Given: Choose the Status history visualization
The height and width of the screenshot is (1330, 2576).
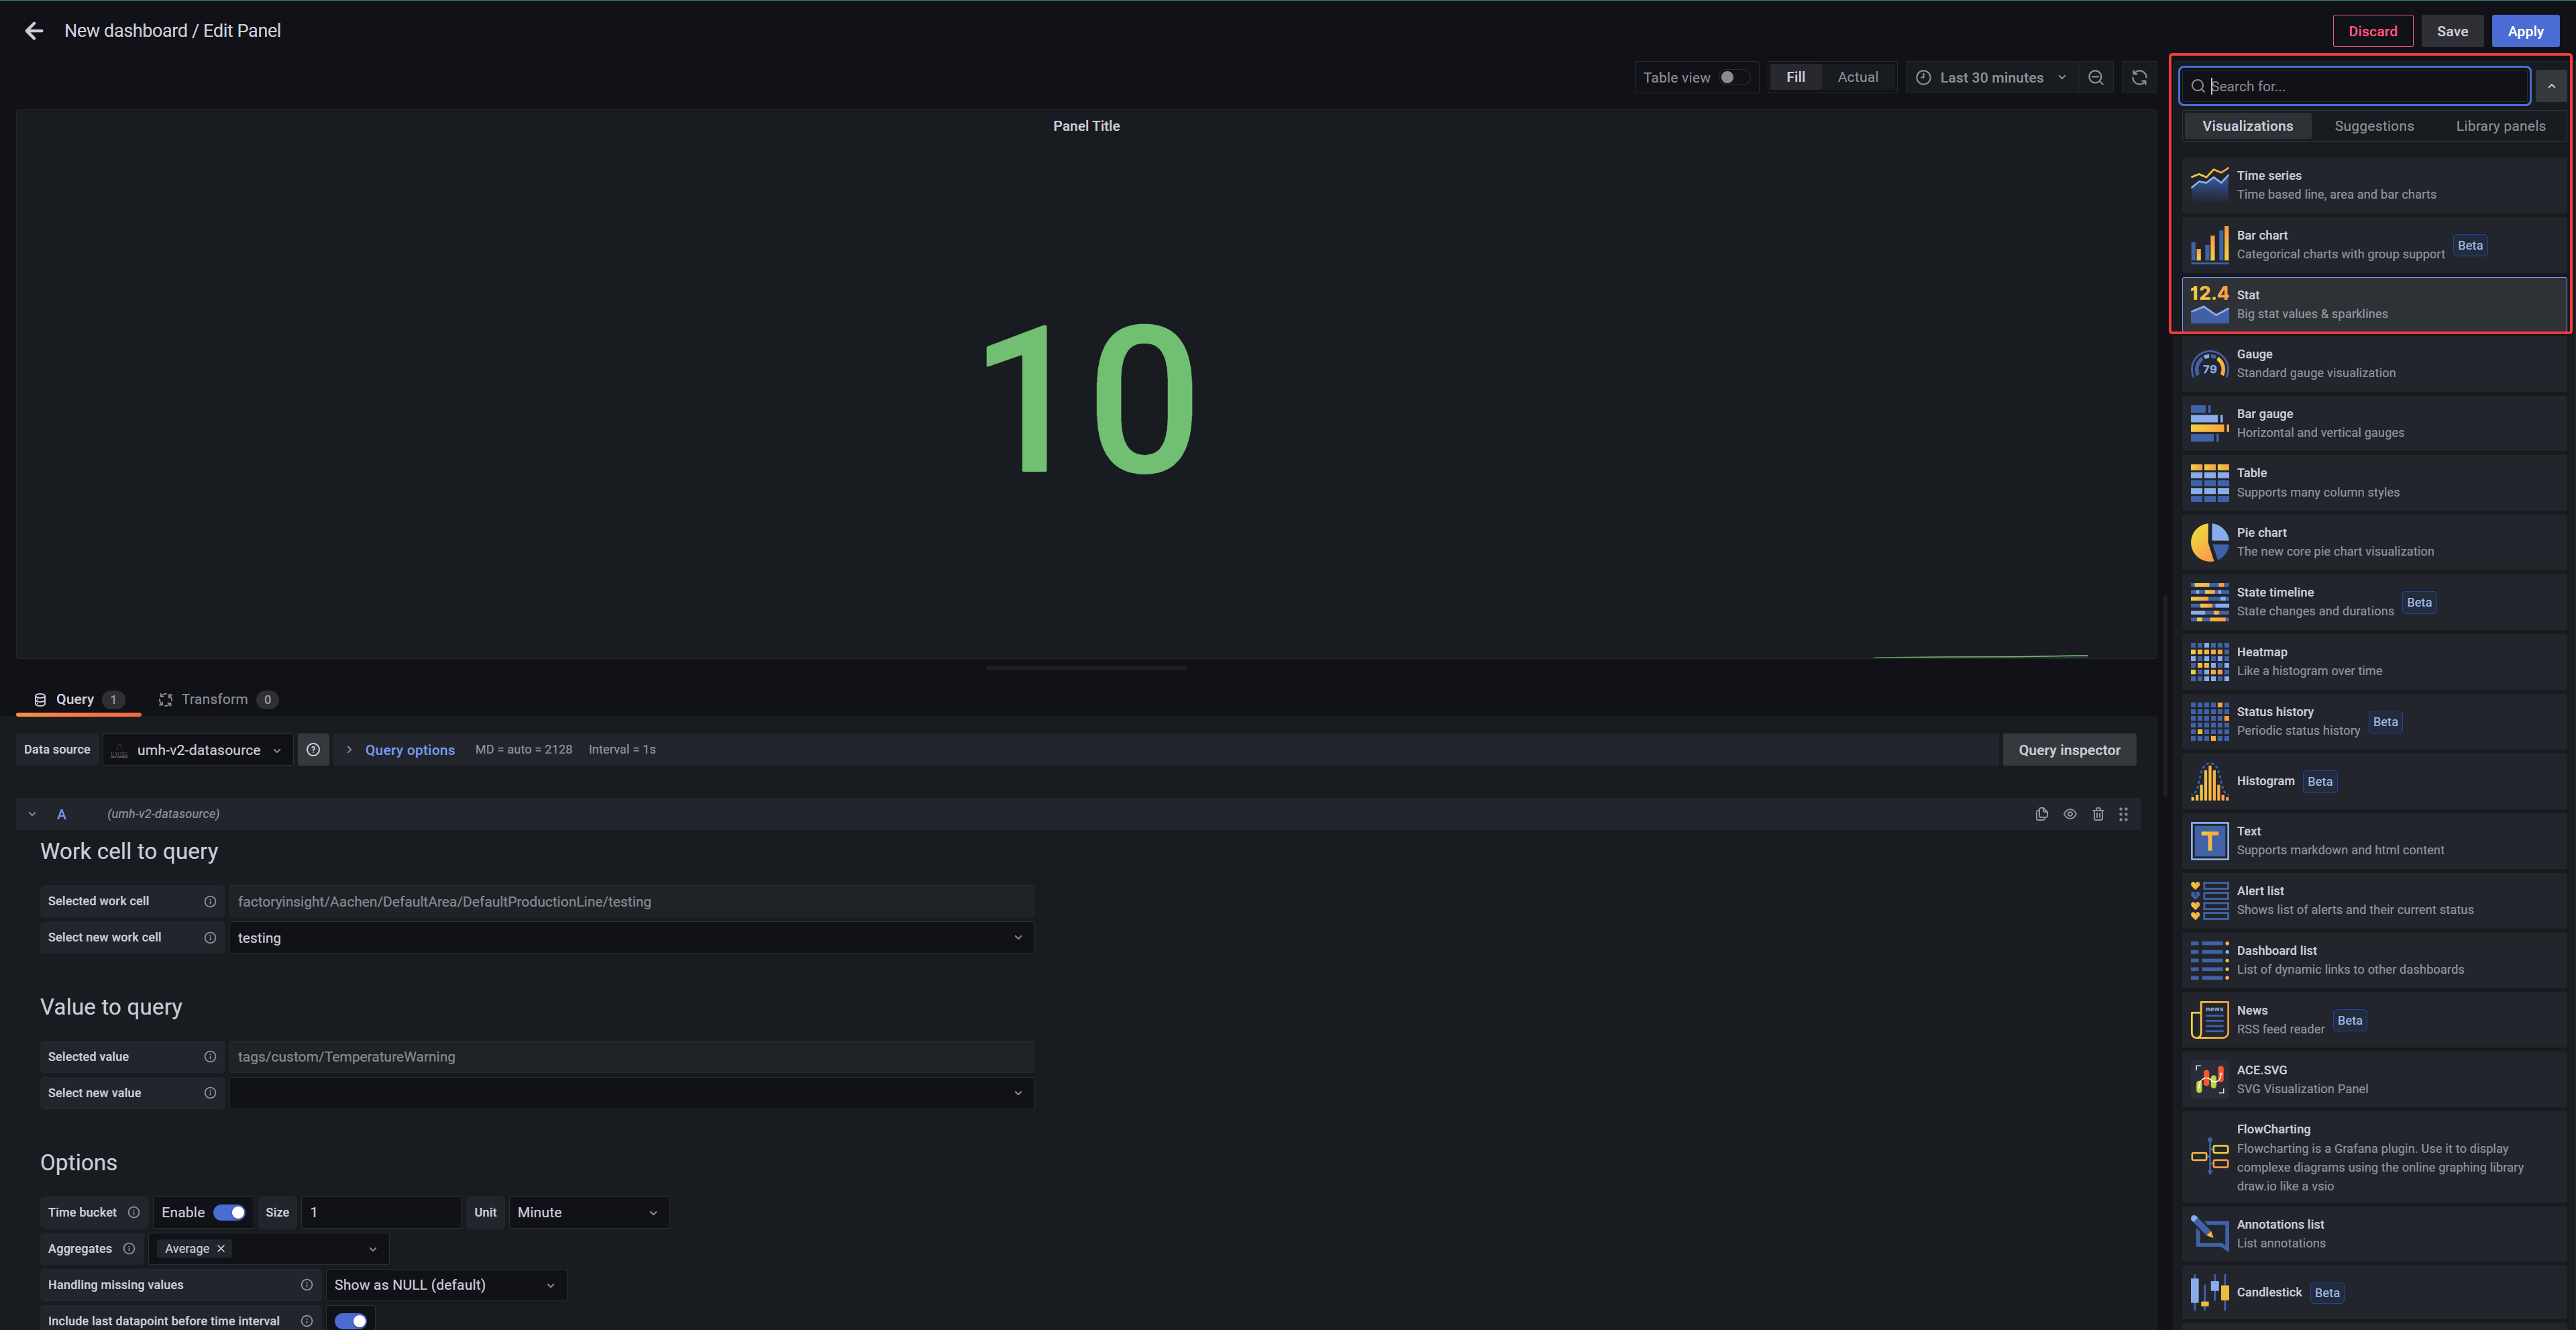Looking at the screenshot, I should click(2374, 721).
